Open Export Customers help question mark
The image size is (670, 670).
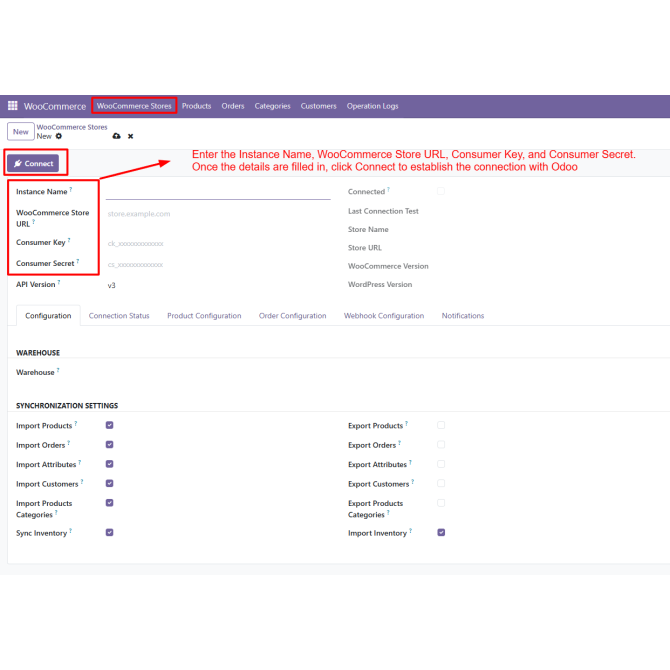[x=413, y=481]
